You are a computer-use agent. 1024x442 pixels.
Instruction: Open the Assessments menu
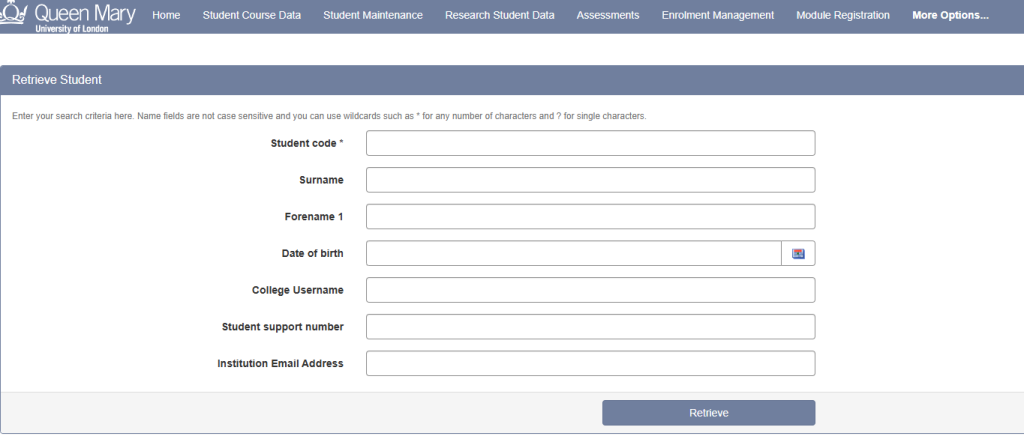608,15
